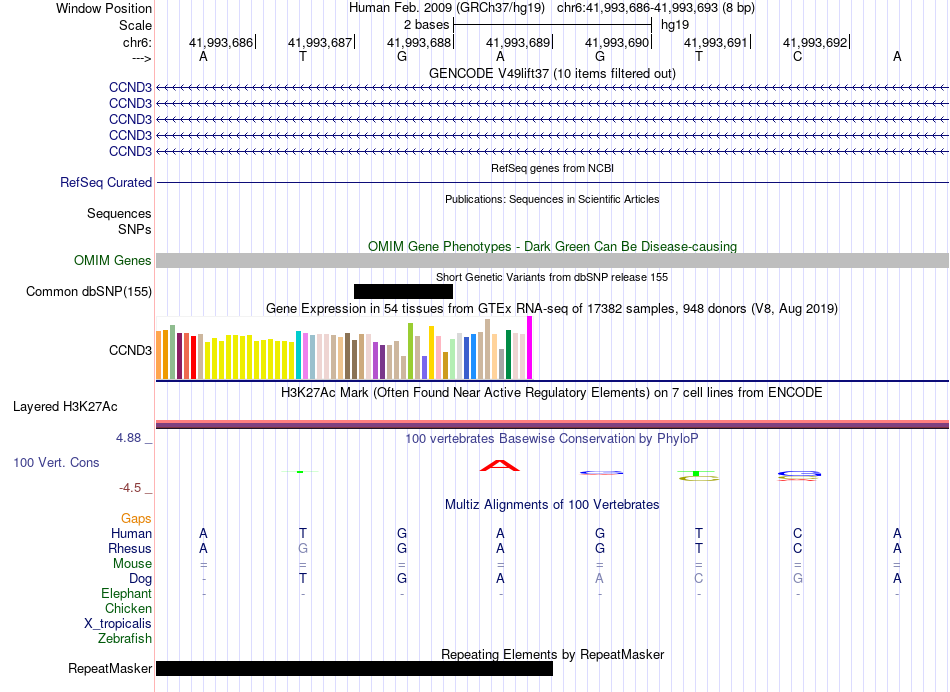950x692 pixels.
Task: Click the Gaps row label
Action: coord(136,519)
